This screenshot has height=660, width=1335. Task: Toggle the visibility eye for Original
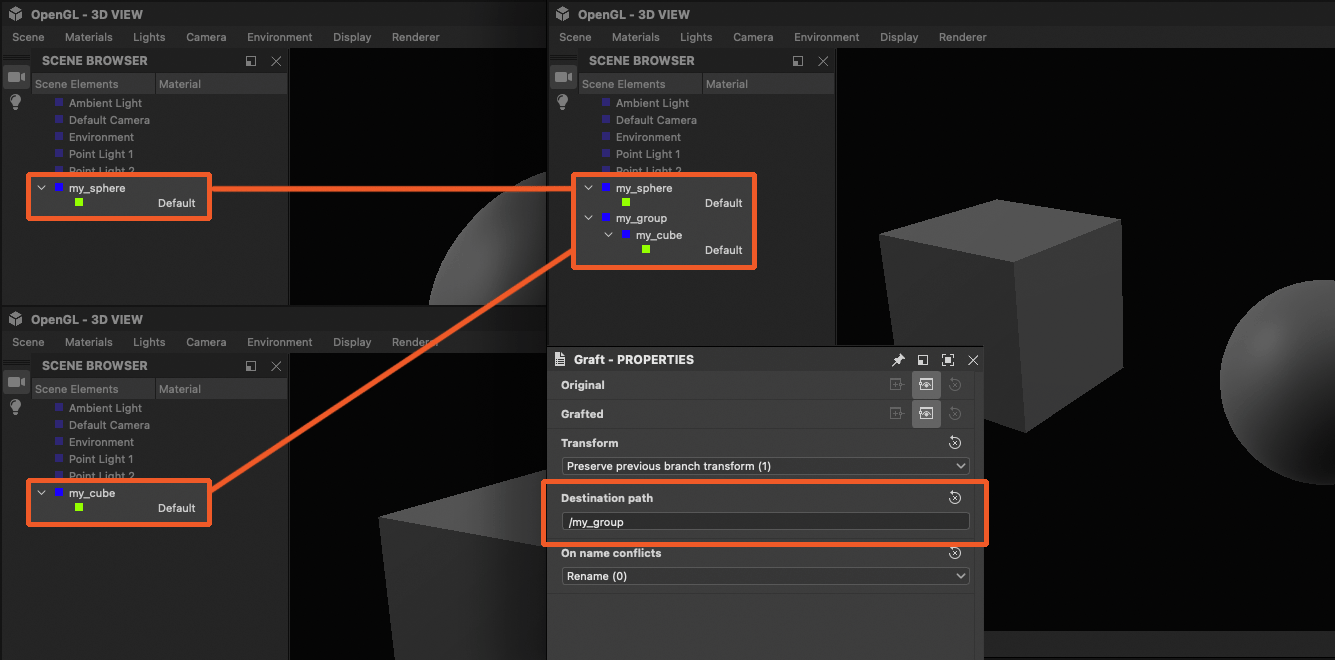925,384
